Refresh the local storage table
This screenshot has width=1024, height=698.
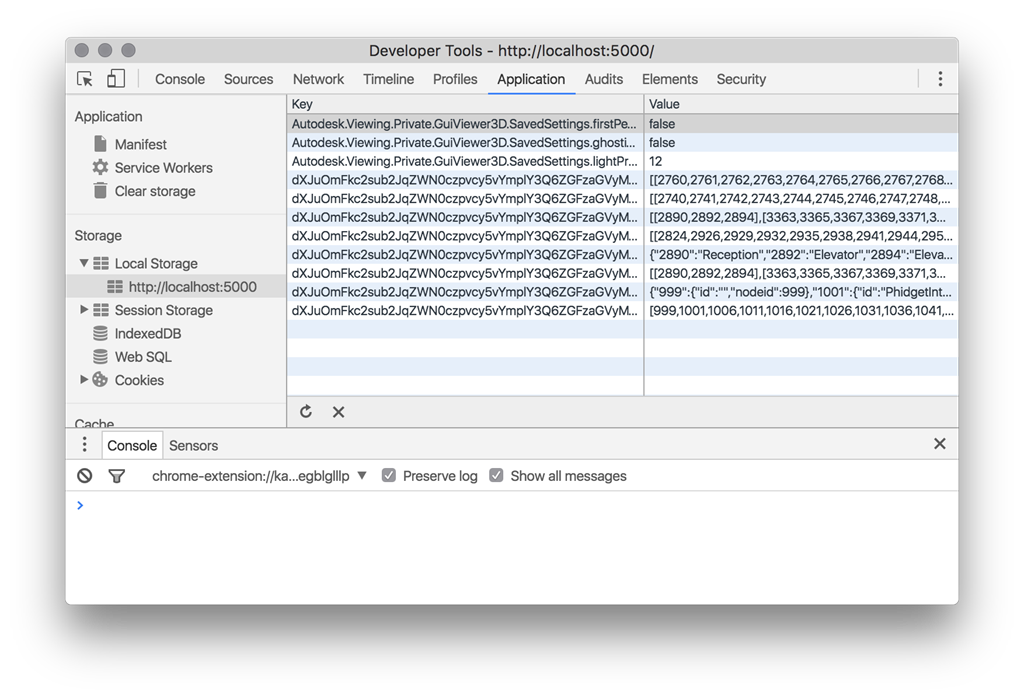306,412
